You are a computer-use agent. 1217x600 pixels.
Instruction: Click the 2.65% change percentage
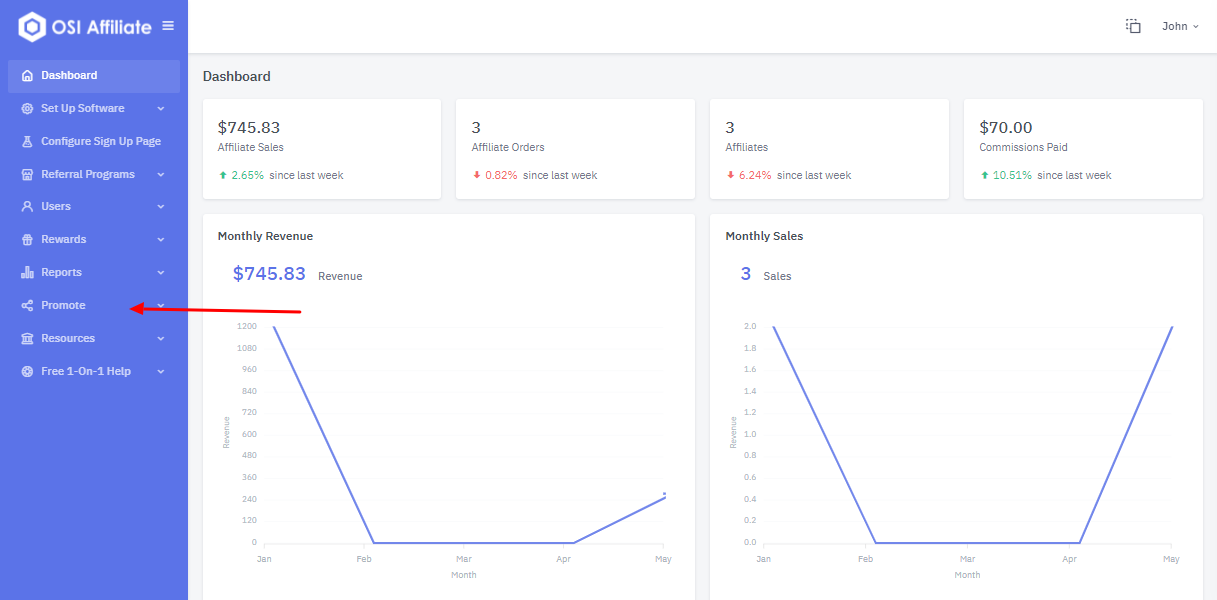click(x=247, y=176)
